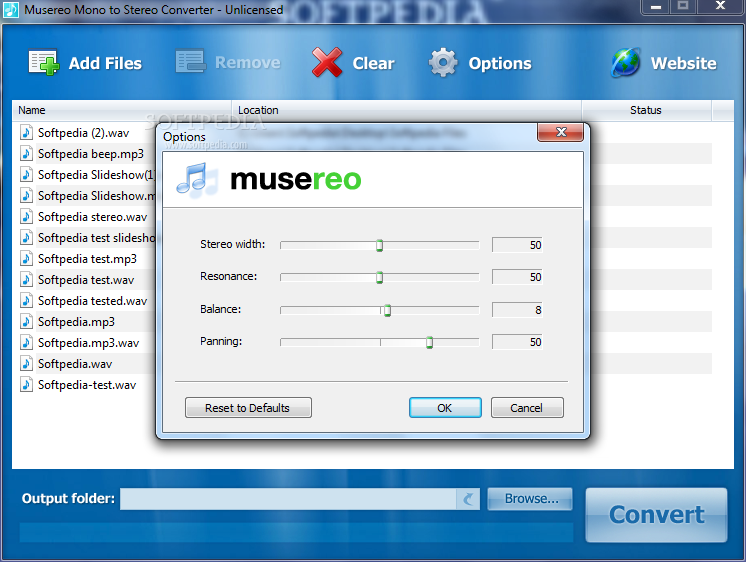Minimize the Musereo main window
The width and height of the screenshot is (746, 562).
click(656, 7)
